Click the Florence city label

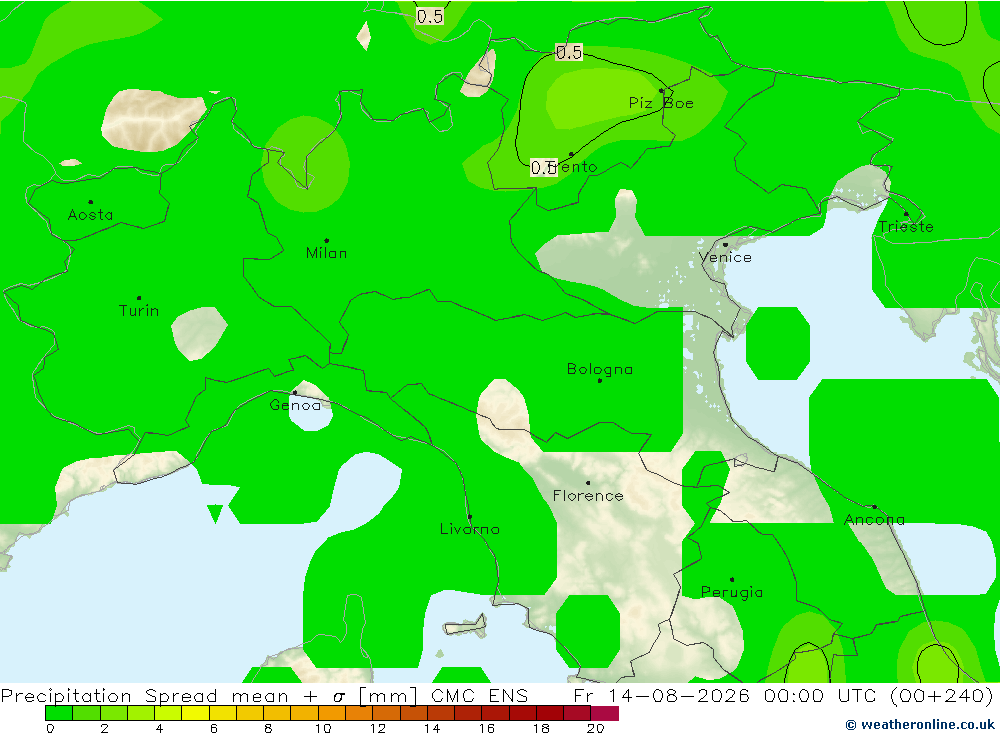[x=588, y=496]
